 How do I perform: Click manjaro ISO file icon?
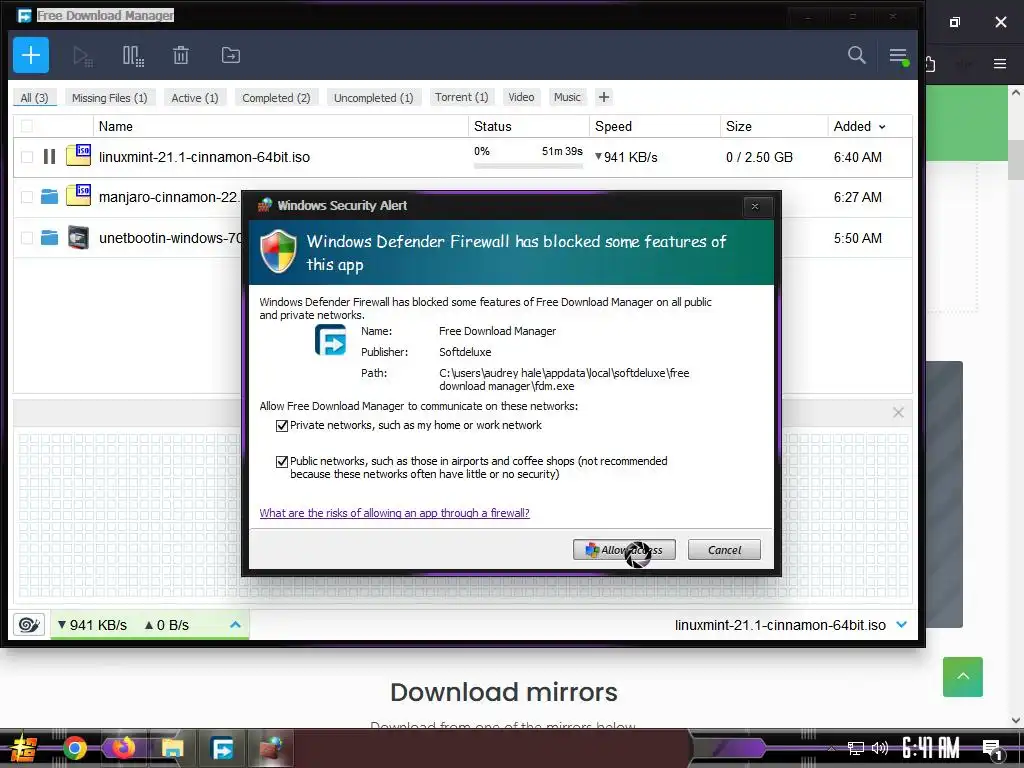(x=78, y=195)
